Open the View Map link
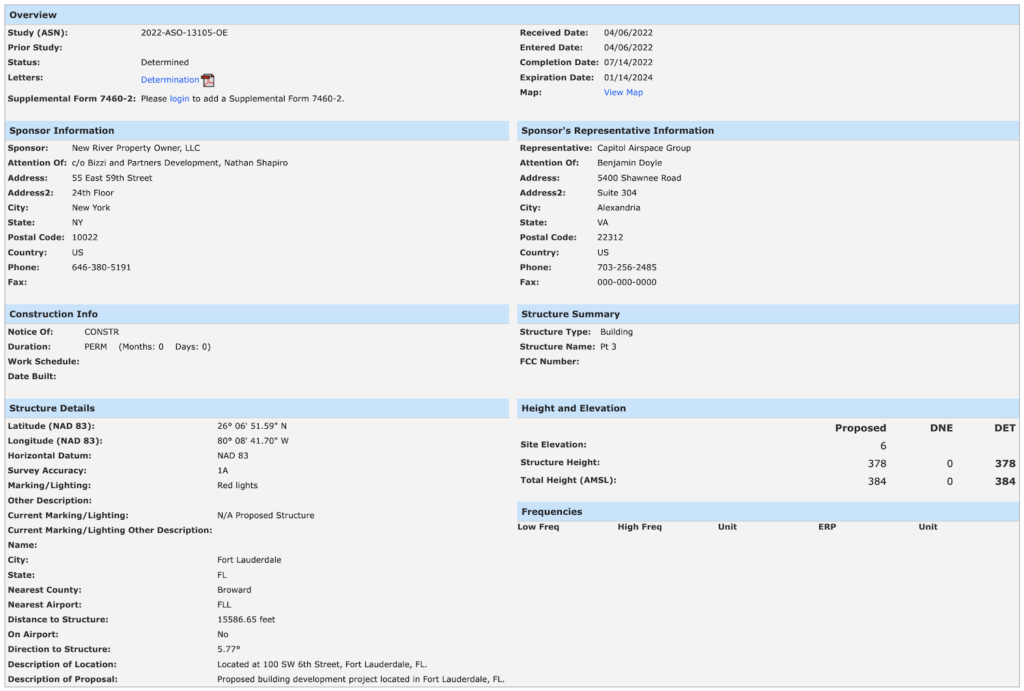The height and width of the screenshot is (691, 1024). 623,92
